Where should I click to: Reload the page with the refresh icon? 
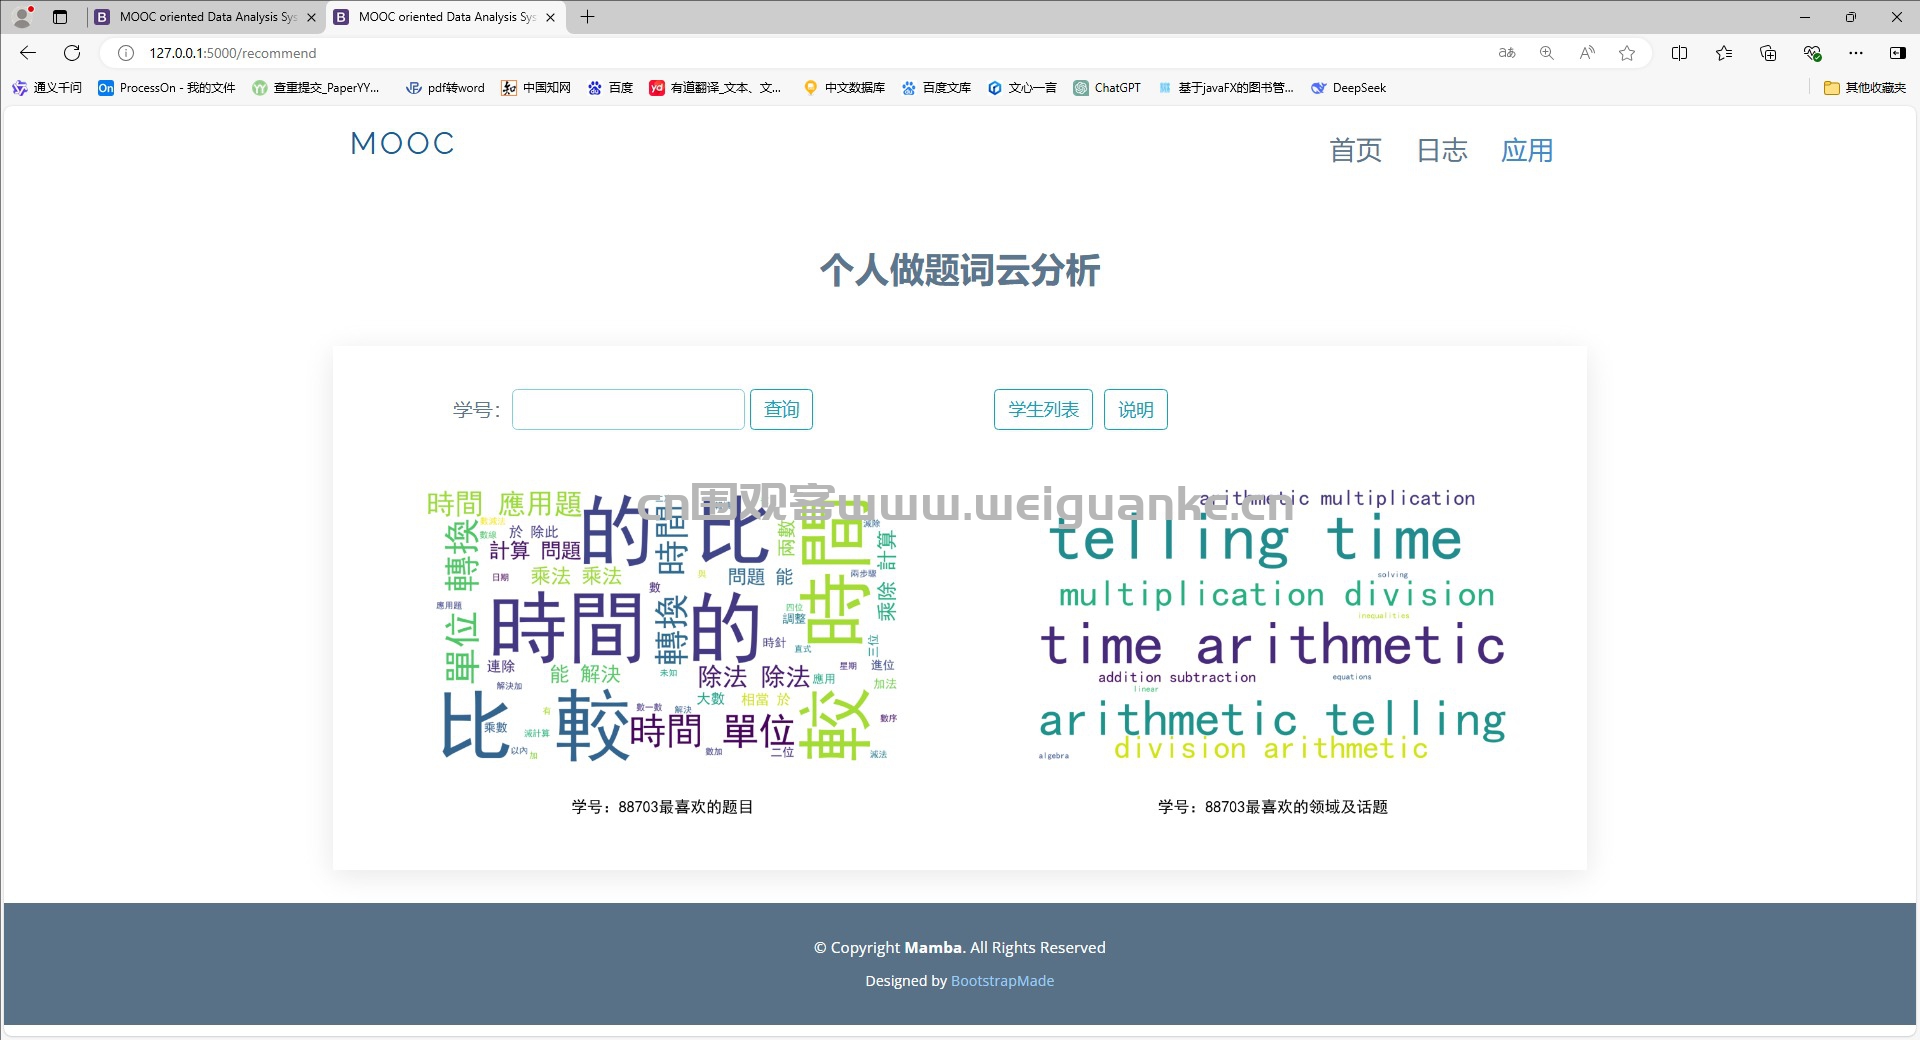coord(72,53)
